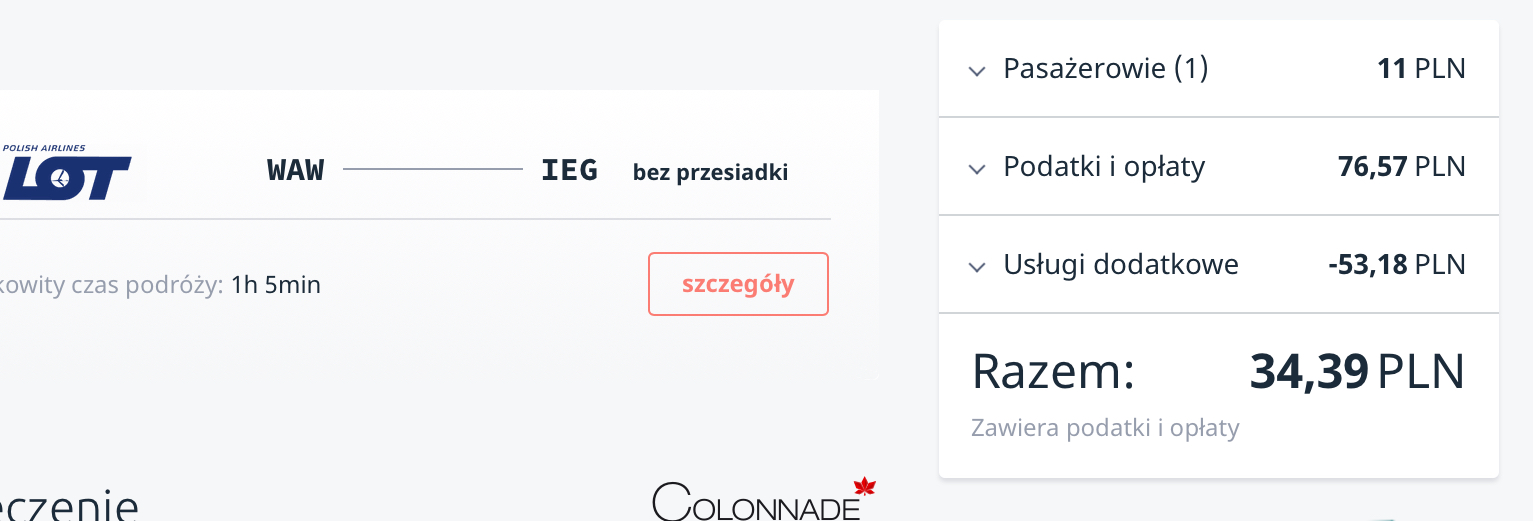
Task: Click the route line between WAW and IEG
Action: (433, 170)
